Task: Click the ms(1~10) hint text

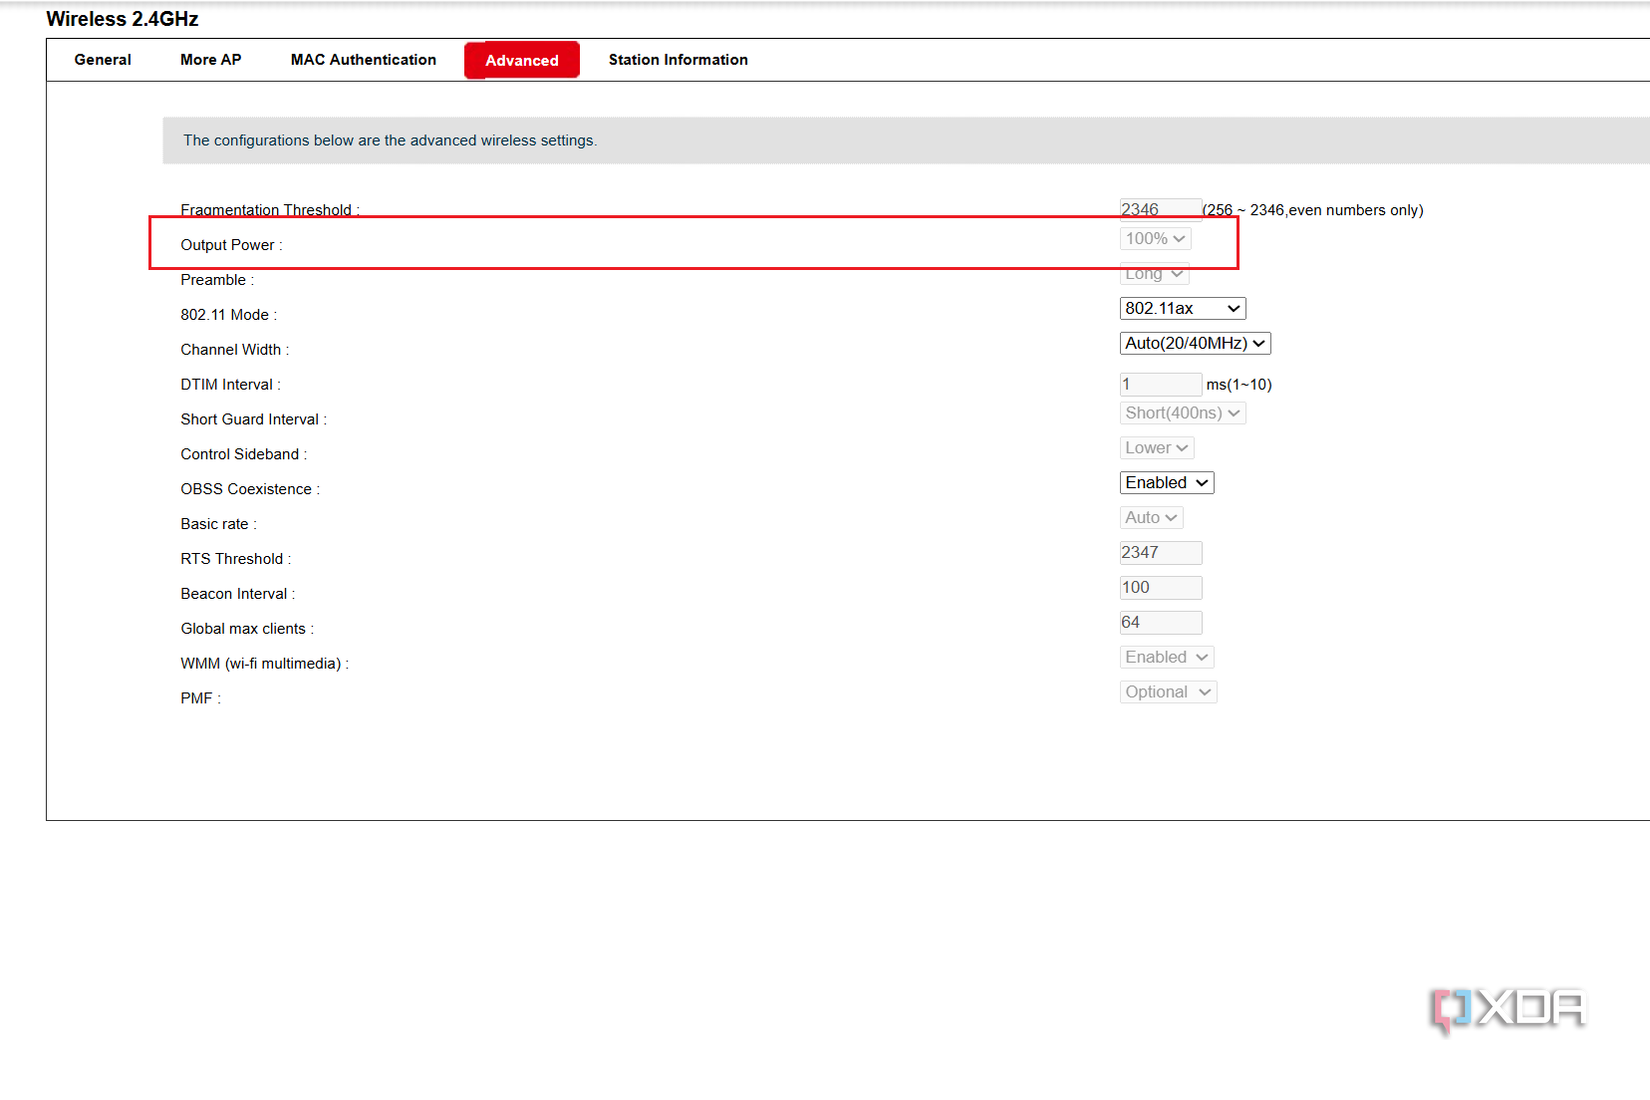Action: [1239, 384]
